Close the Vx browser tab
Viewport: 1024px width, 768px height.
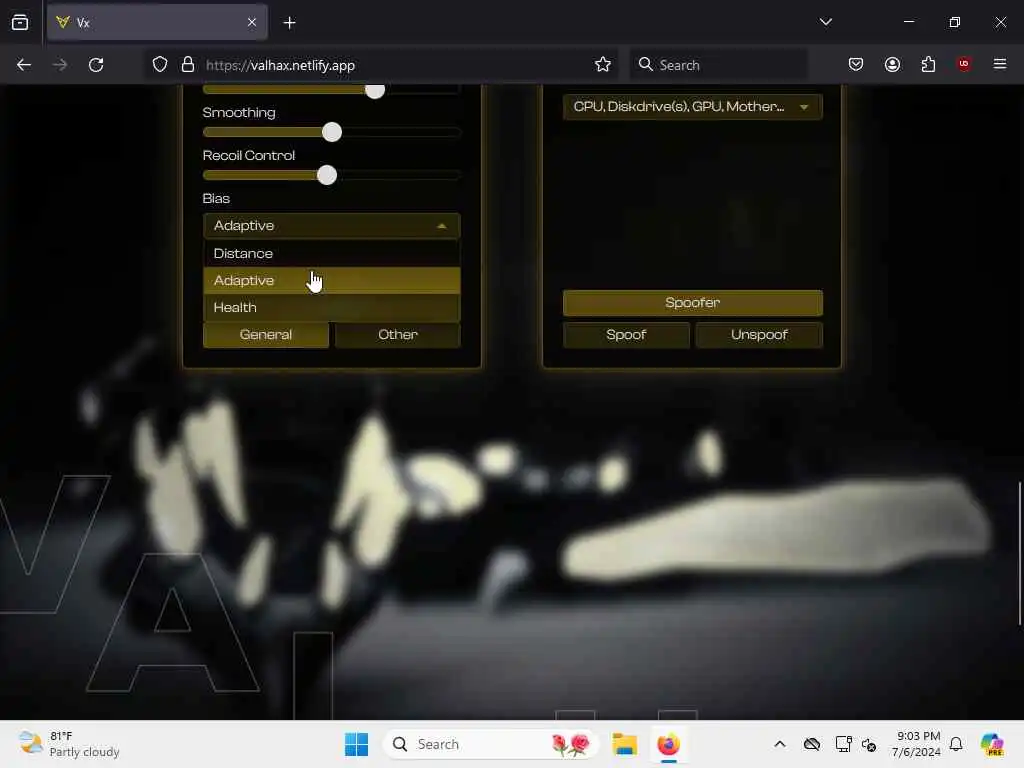point(252,22)
